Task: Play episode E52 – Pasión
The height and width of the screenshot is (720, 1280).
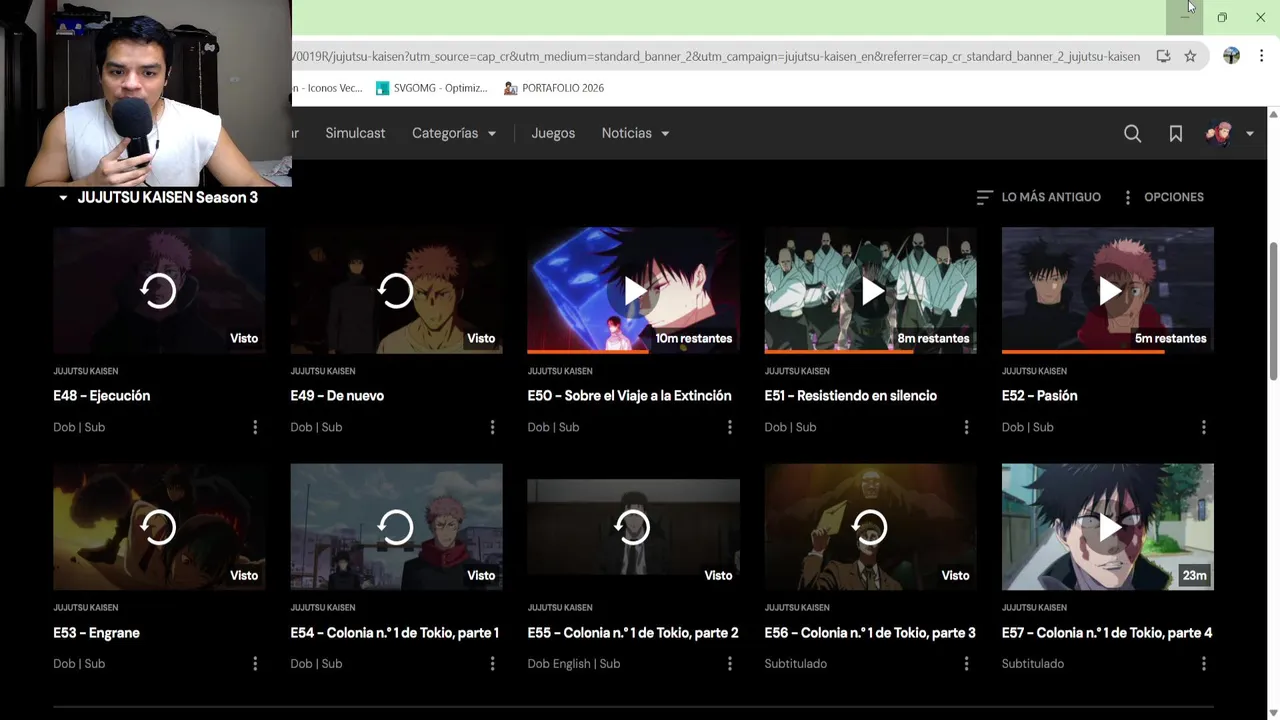Action: click(x=1108, y=291)
